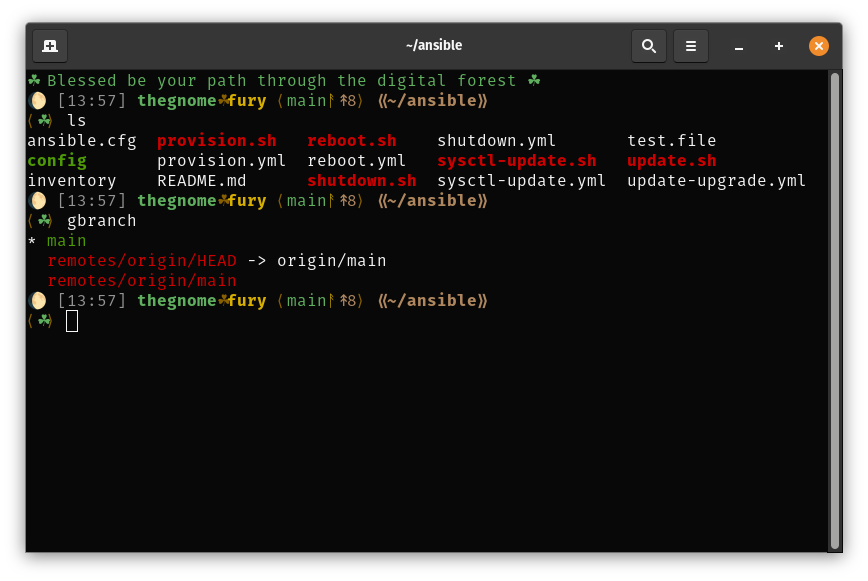Image resolution: width=868 pixels, height=581 pixels.
Task: Click the red sysctl-update.sh entry
Action: [516, 160]
